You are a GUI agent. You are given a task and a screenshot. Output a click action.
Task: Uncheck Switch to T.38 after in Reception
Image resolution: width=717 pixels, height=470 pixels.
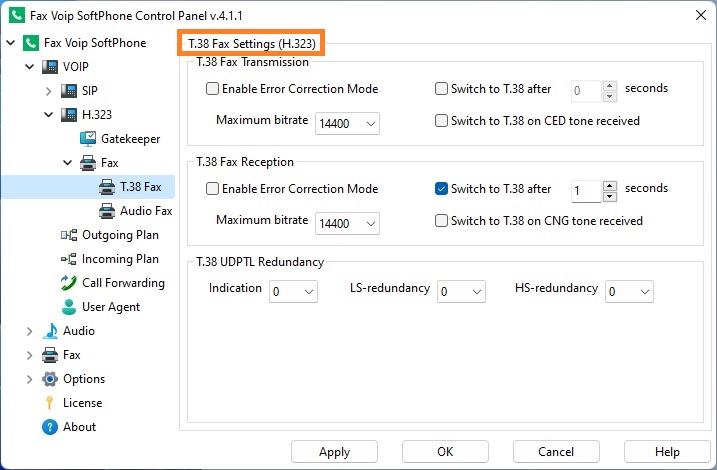[441, 189]
